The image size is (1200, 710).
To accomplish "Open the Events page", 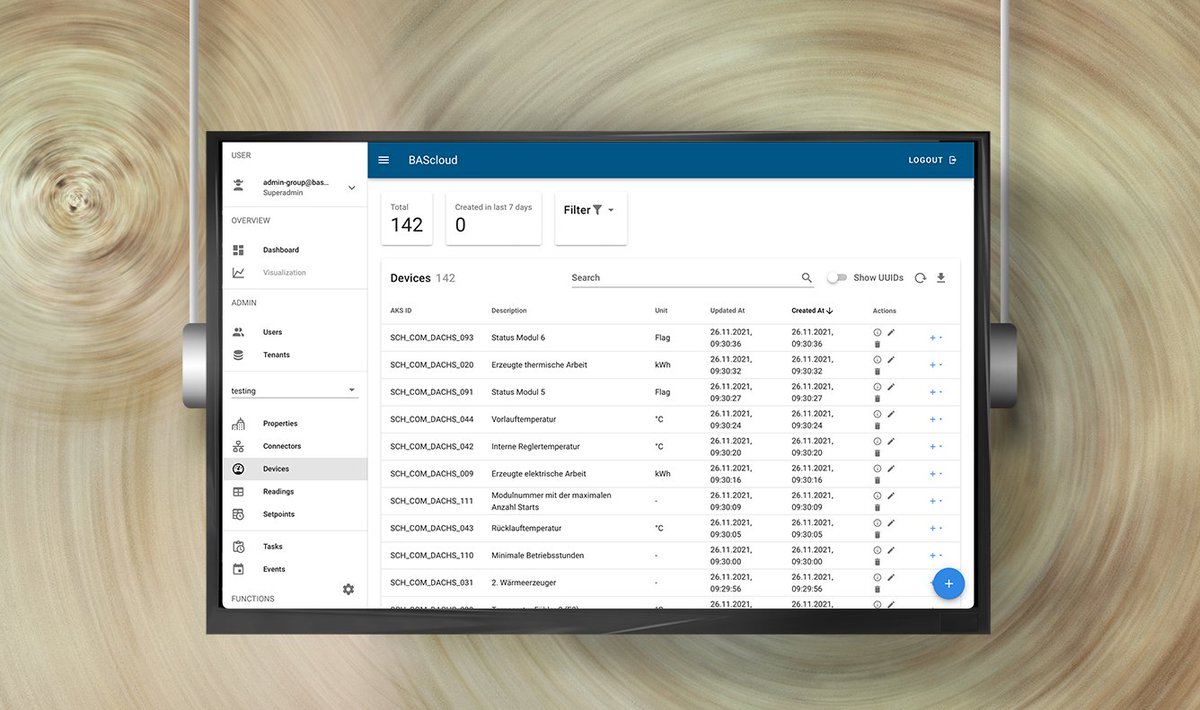I will click(294, 569).
